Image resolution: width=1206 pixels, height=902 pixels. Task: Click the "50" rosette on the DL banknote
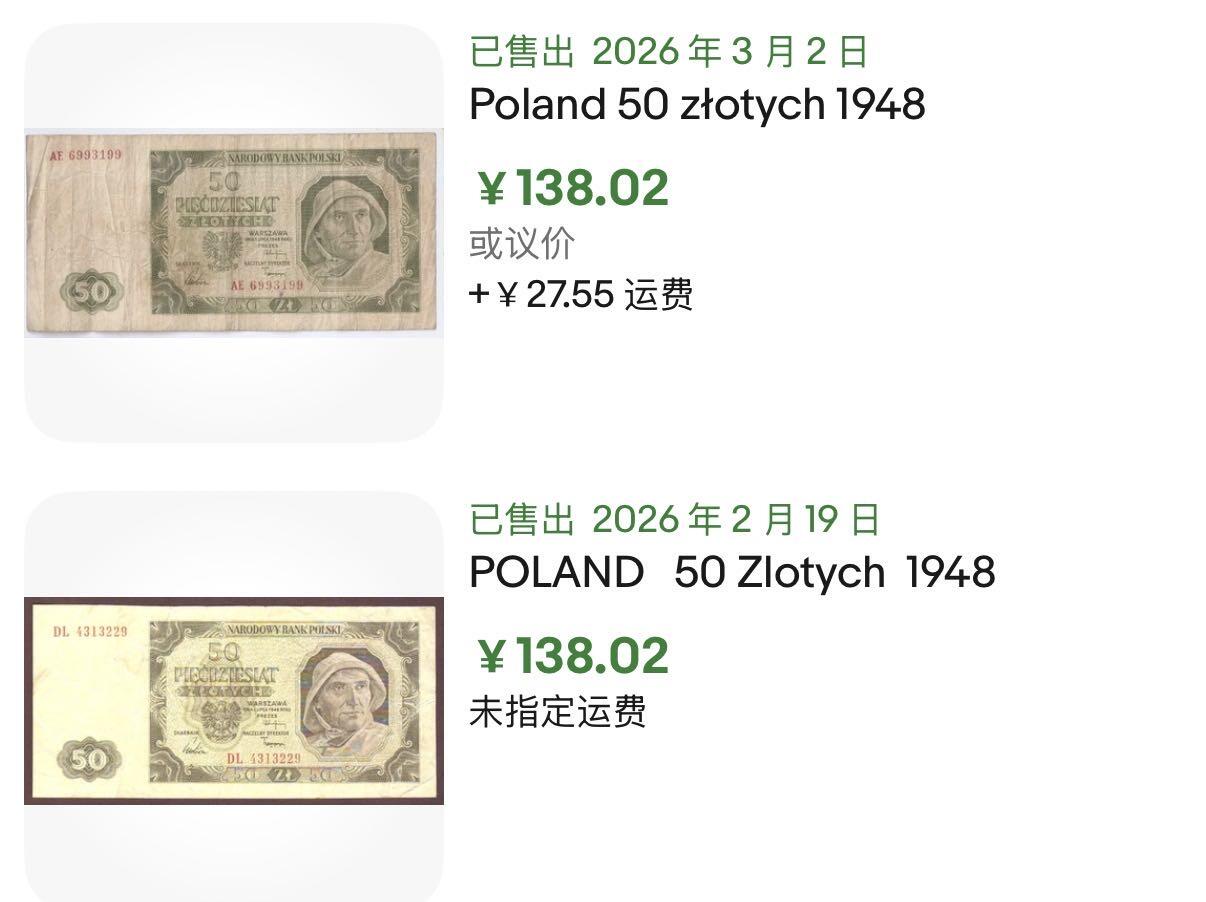tap(90, 762)
